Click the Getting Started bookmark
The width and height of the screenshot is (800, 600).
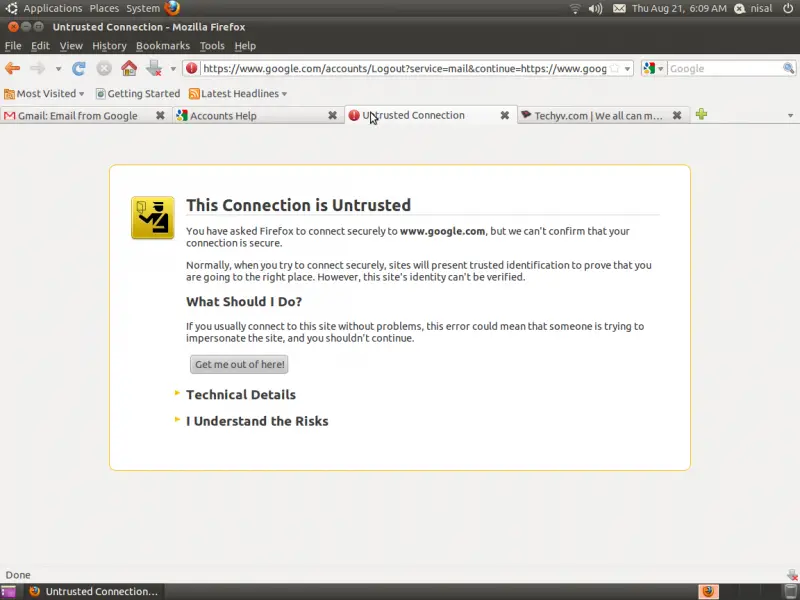click(138, 93)
